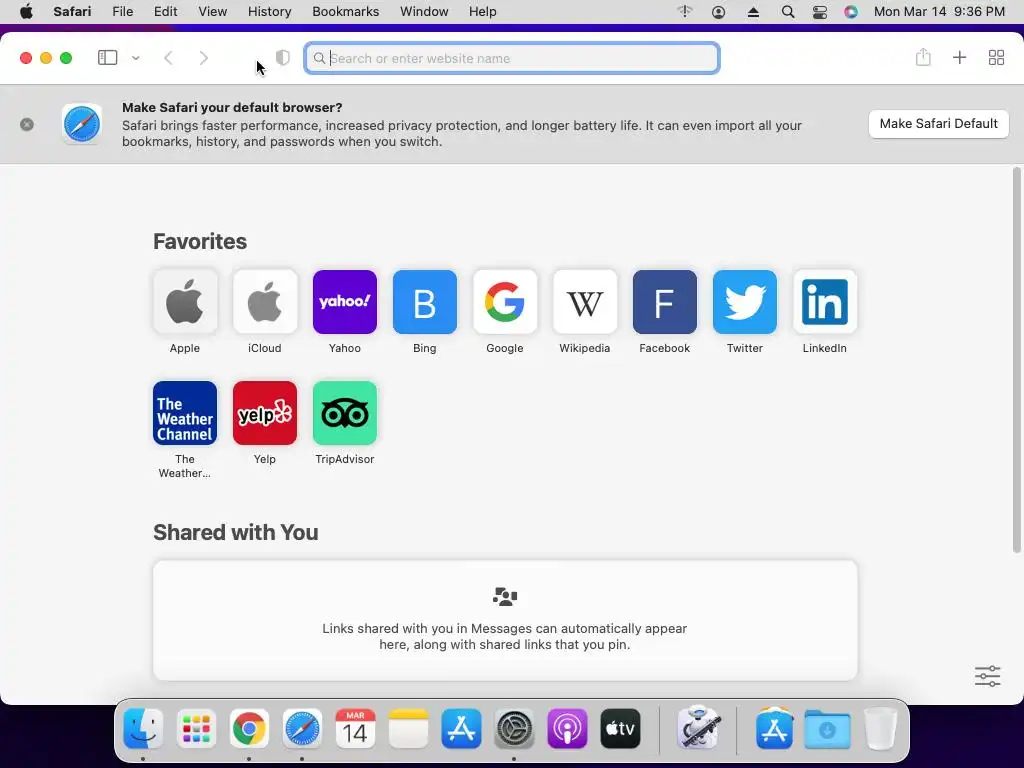Open the Window menu
This screenshot has width=1024, height=768.
click(x=424, y=11)
